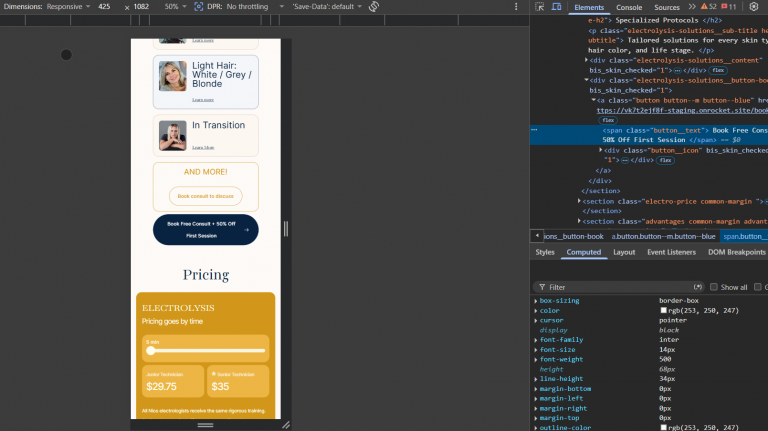Image resolution: width=768 pixels, height=431 pixels.
Task: Switch to the Elements tab
Action: [x=589, y=7]
